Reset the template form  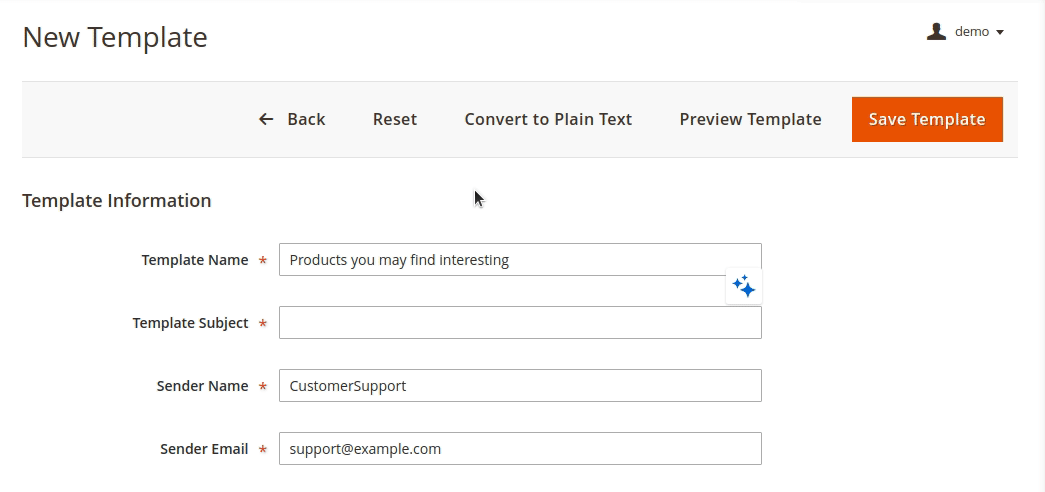[x=395, y=119]
